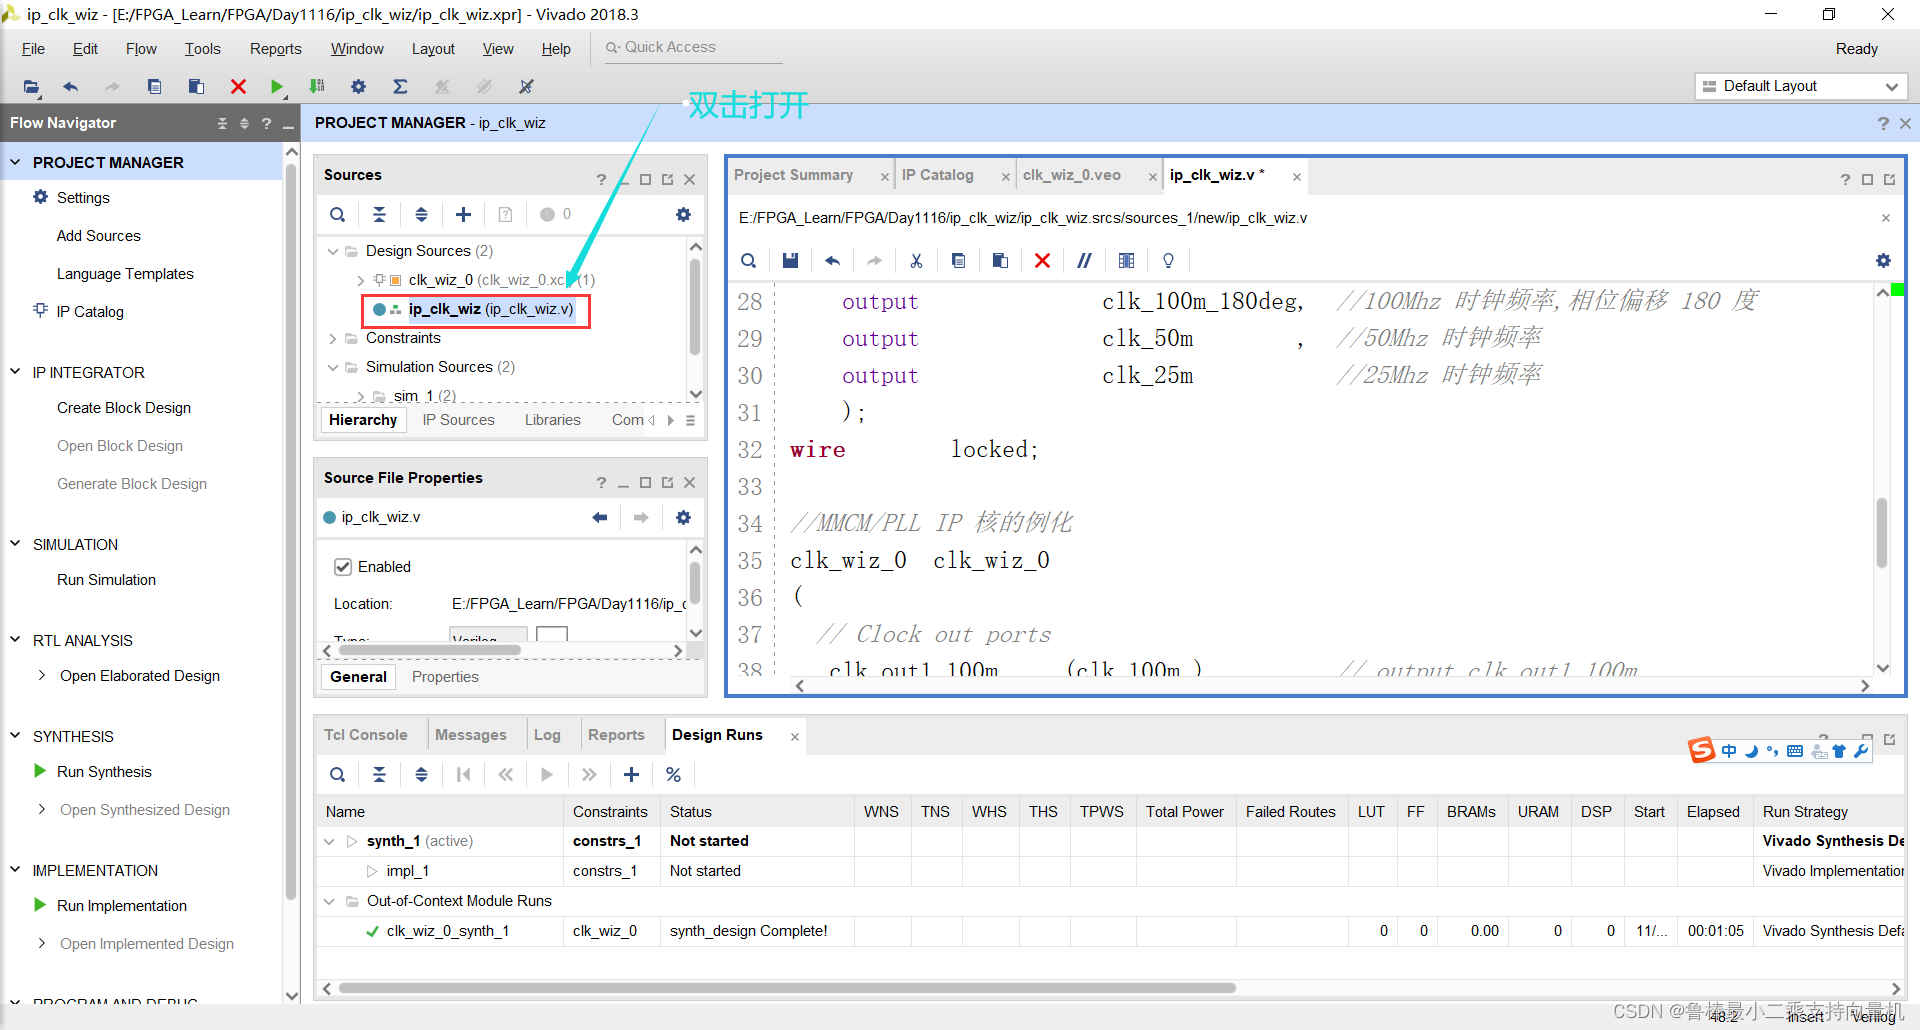Collapse all in Sources panel
This screenshot has height=1030, width=1920.
(379, 214)
